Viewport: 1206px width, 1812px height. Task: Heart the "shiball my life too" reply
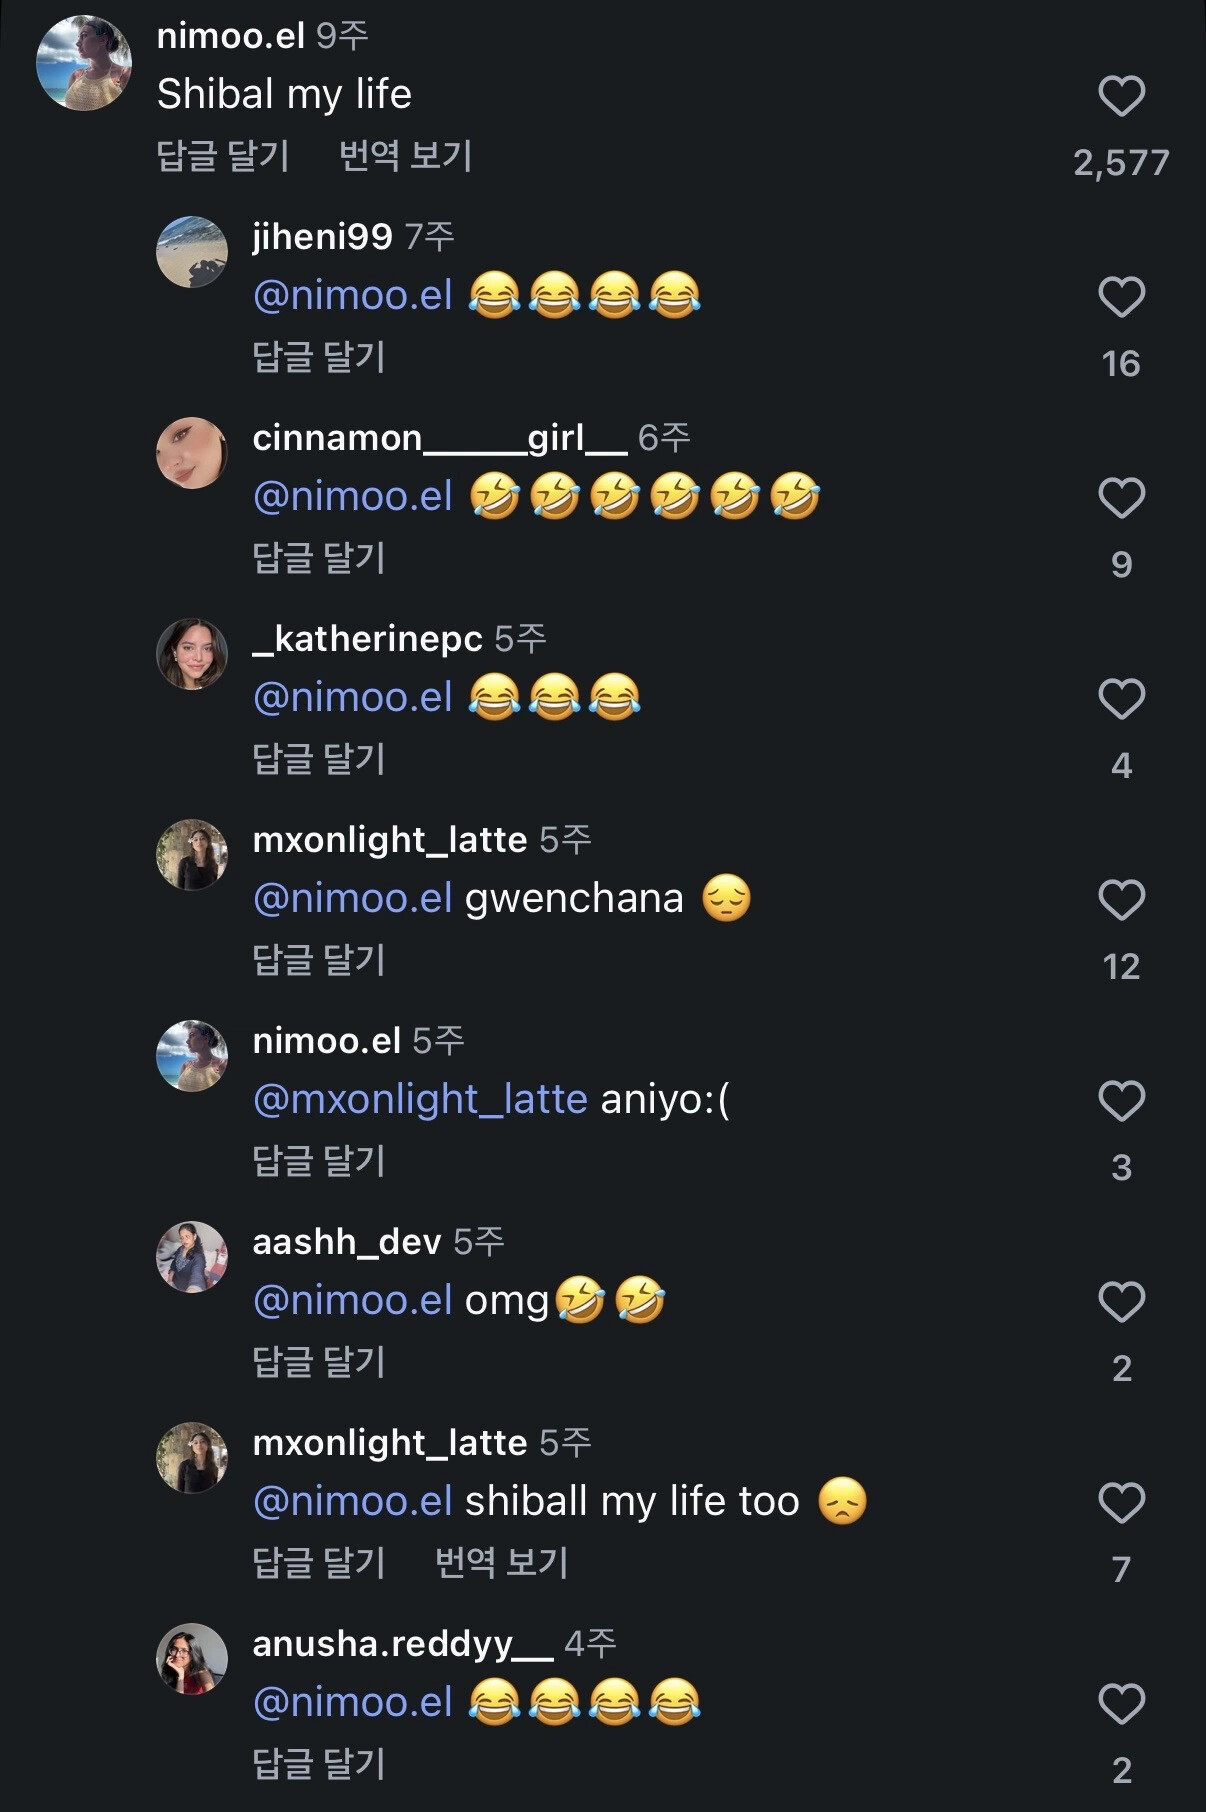pos(1121,1503)
